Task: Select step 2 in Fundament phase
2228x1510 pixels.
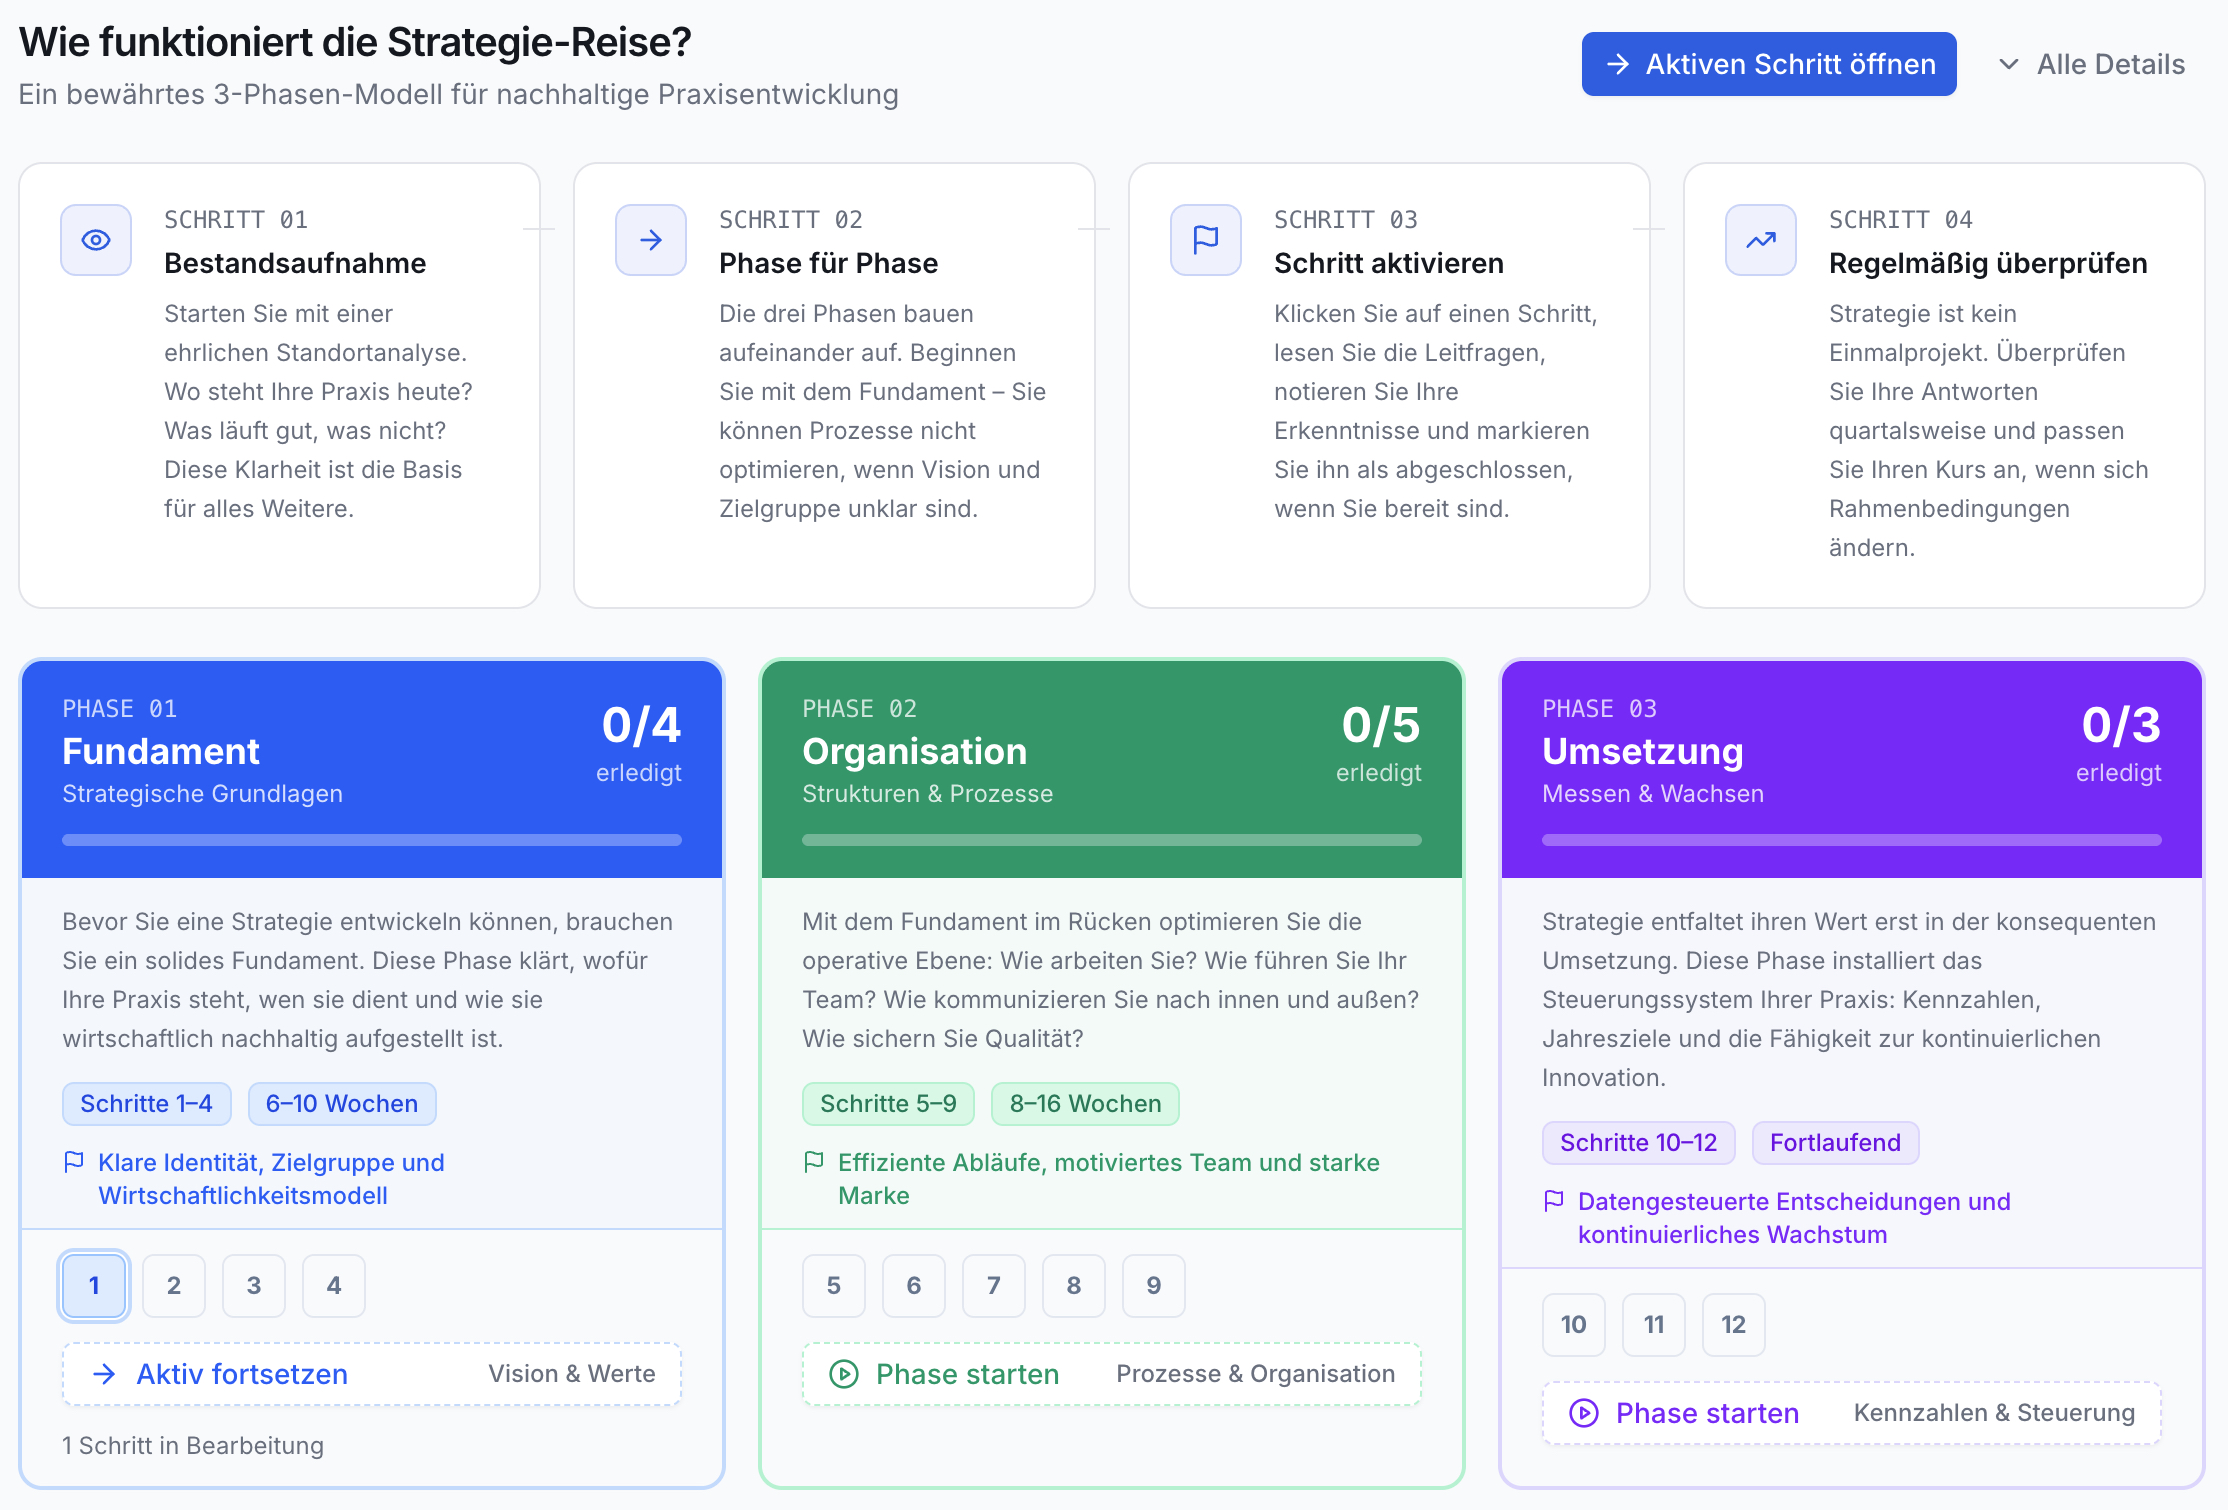Action: pyautogui.click(x=174, y=1286)
